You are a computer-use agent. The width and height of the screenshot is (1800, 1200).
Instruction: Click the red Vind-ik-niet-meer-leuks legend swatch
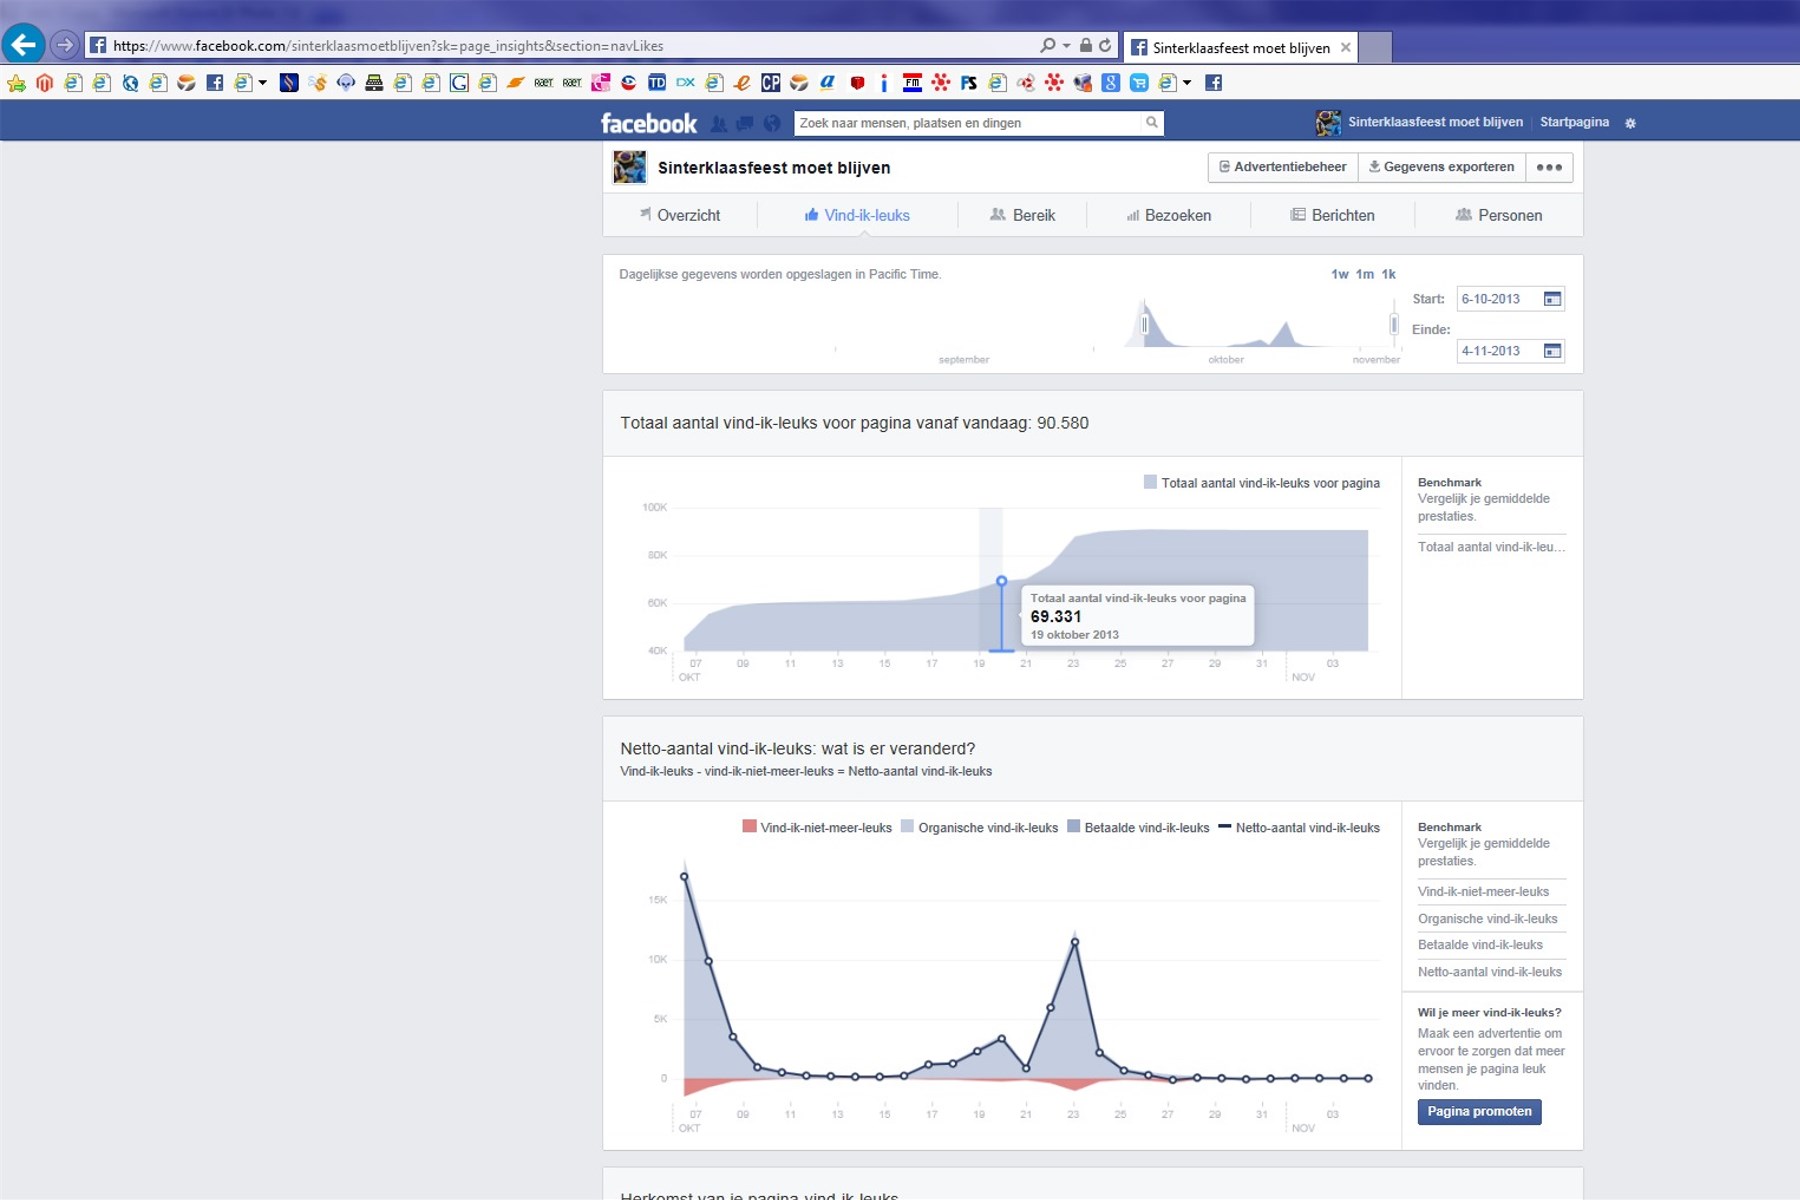coord(749,827)
